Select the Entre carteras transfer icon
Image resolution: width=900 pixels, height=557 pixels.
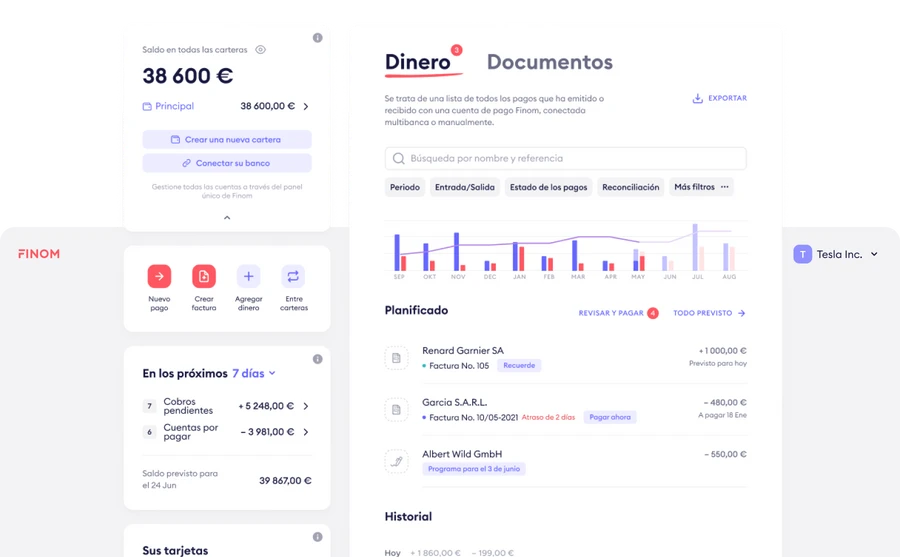pyautogui.click(x=294, y=277)
